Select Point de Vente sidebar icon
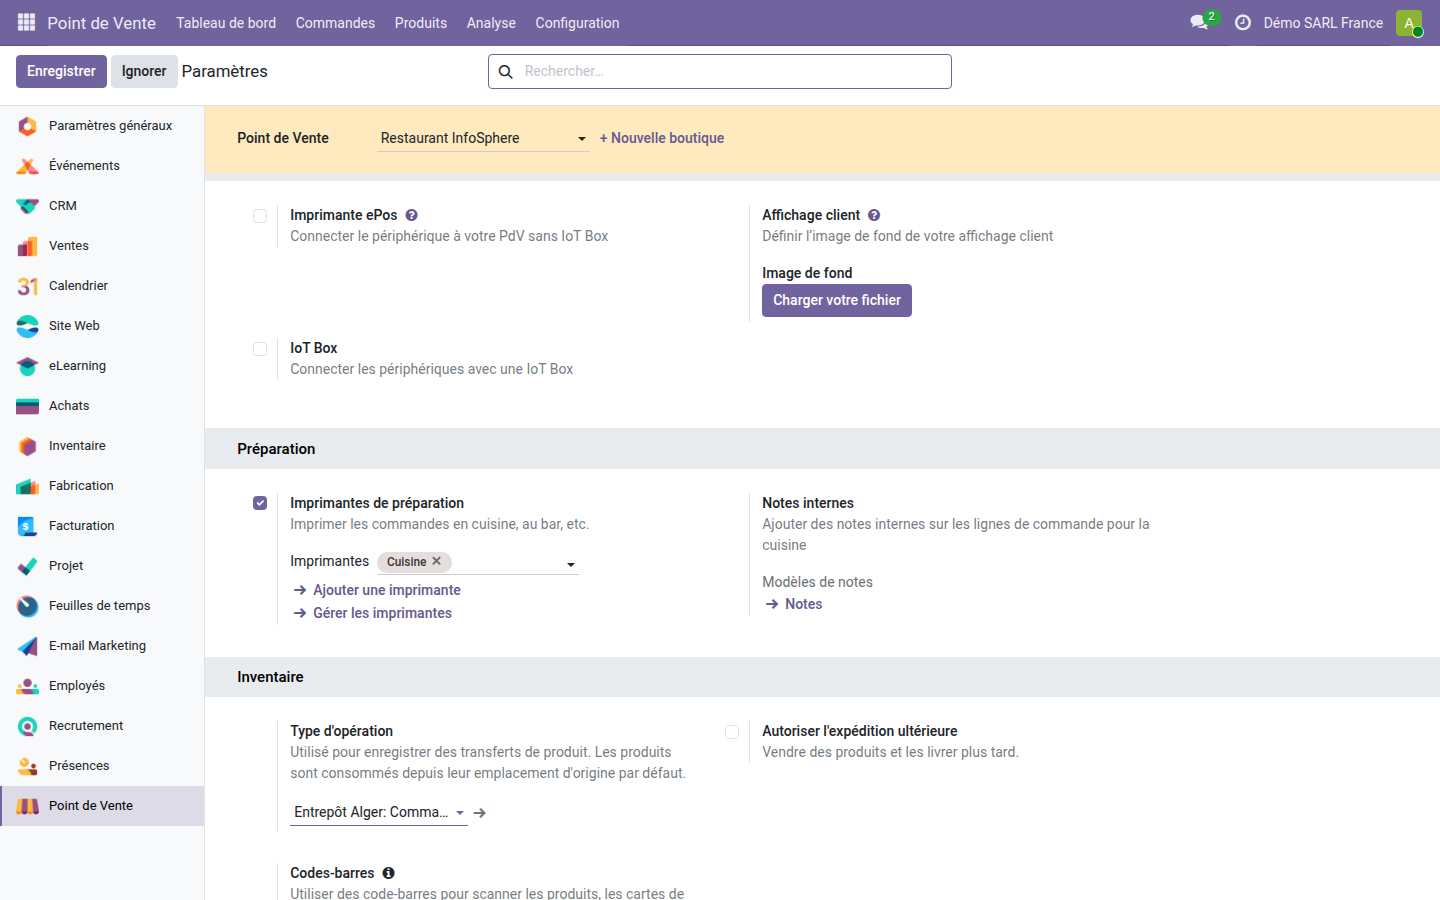 pyautogui.click(x=28, y=806)
